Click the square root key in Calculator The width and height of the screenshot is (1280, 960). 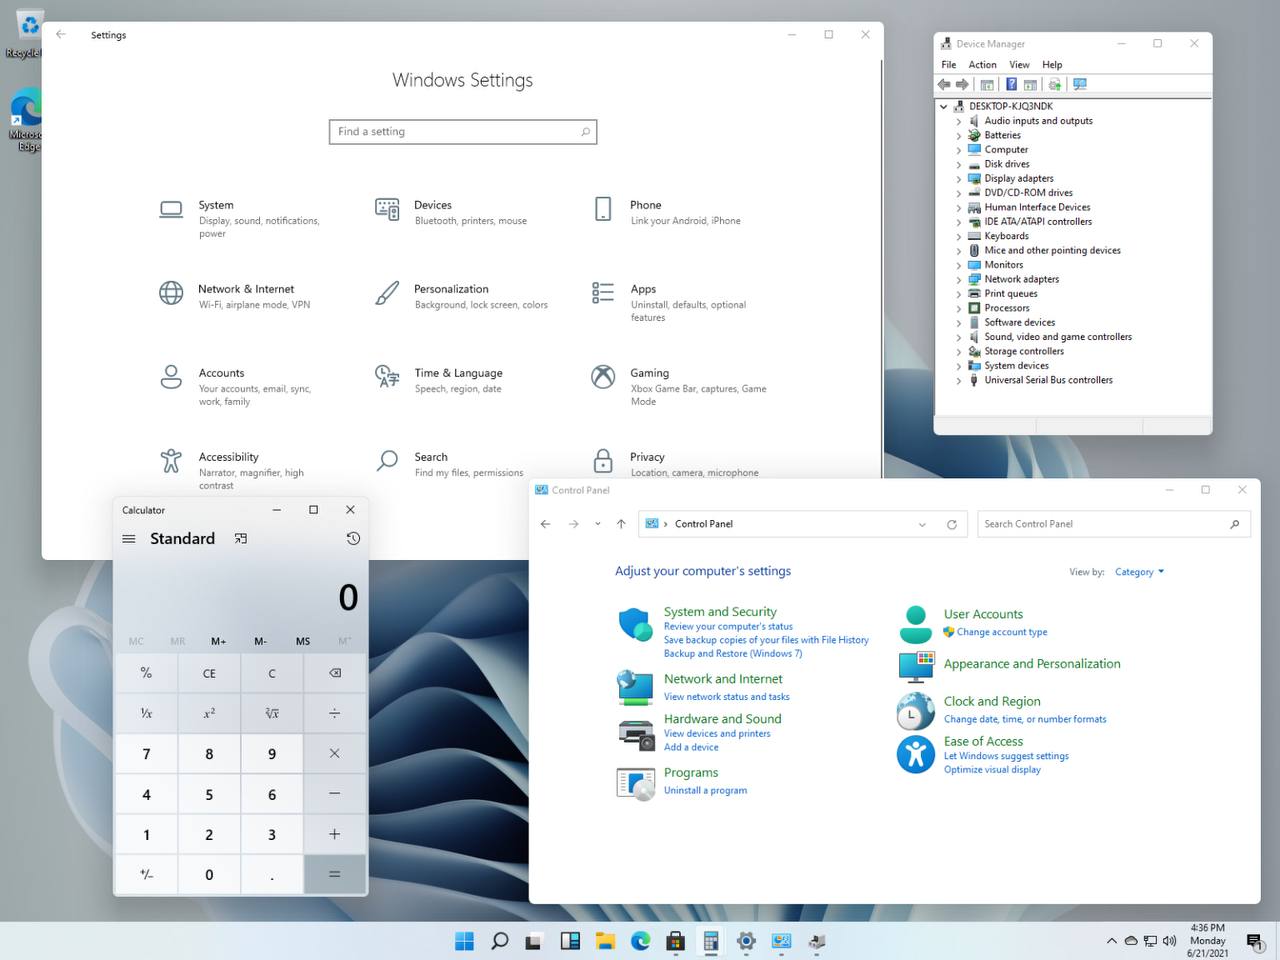pos(272,713)
